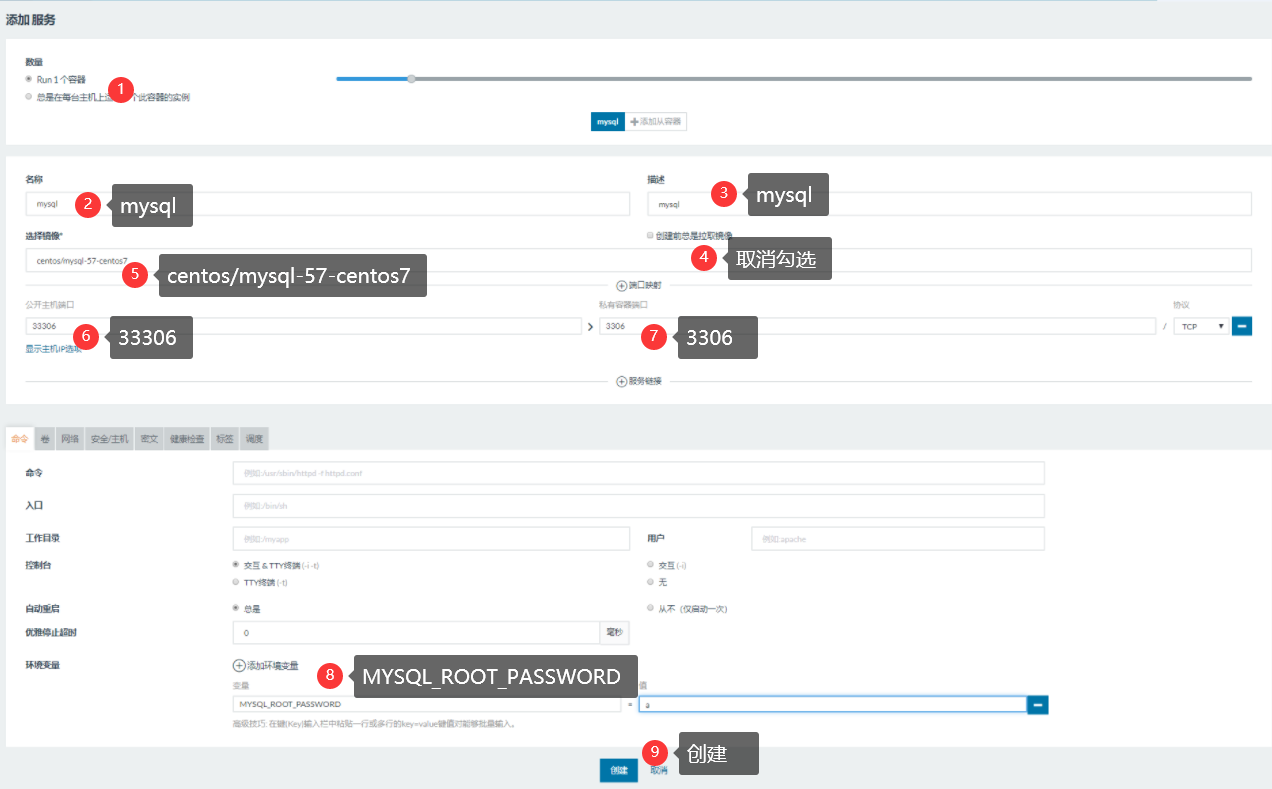The width and height of the screenshot is (1272, 789).
Task: Switch to the 标签 labels tab
Action: pyautogui.click(x=225, y=439)
